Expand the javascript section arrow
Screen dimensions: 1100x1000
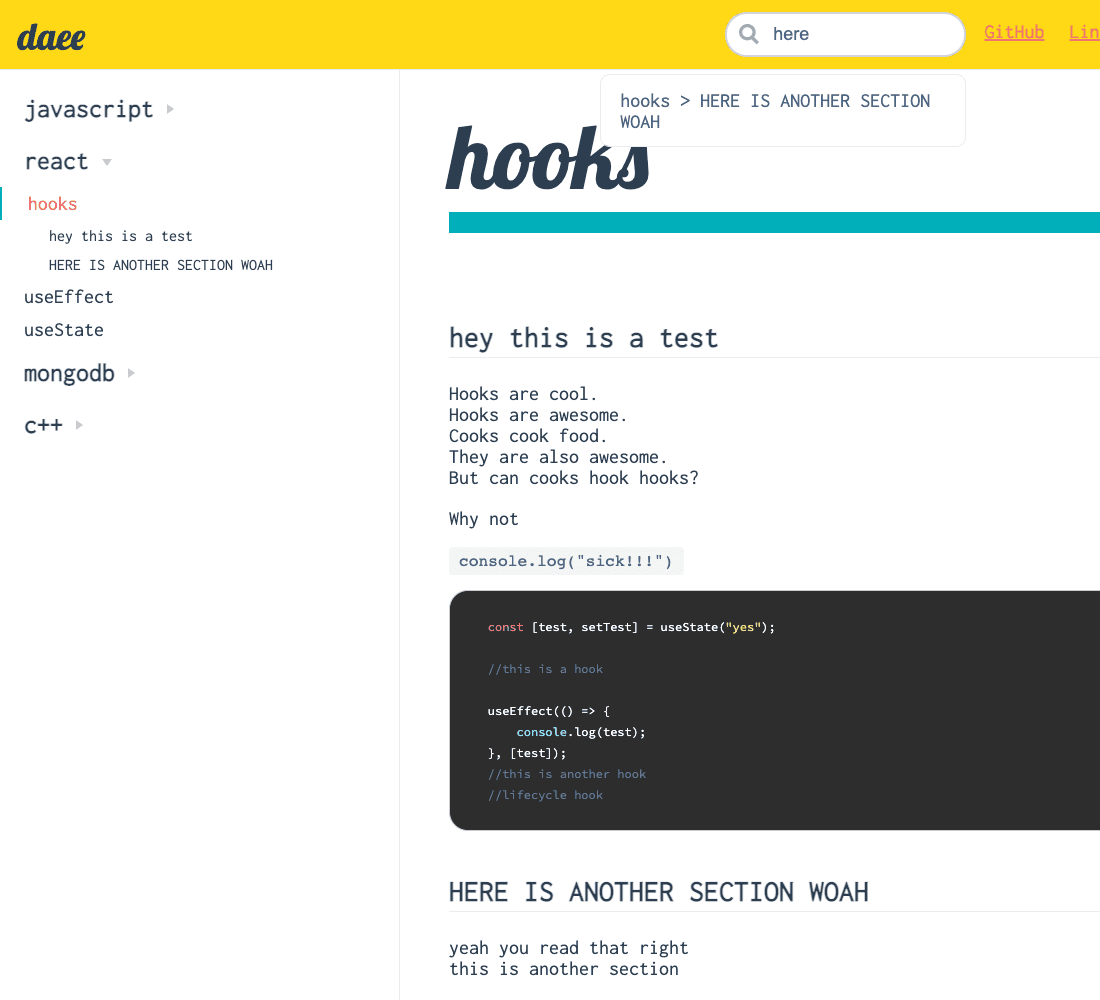tap(170, 109)
